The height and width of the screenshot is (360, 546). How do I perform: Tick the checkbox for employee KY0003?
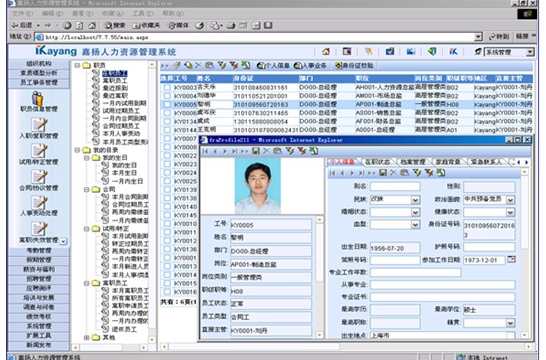tap(167, 87)
